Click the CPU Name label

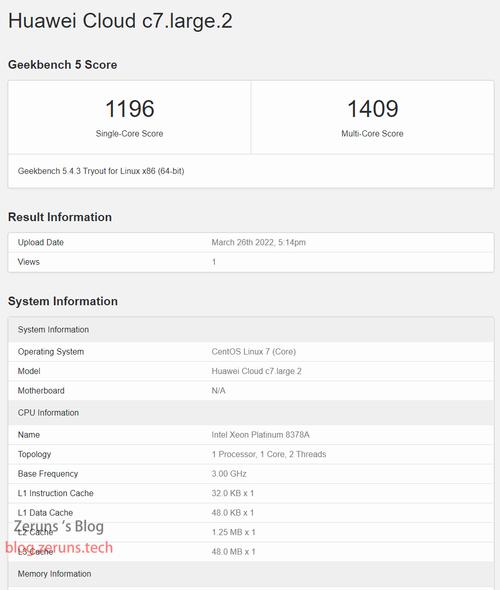point(29,435)
